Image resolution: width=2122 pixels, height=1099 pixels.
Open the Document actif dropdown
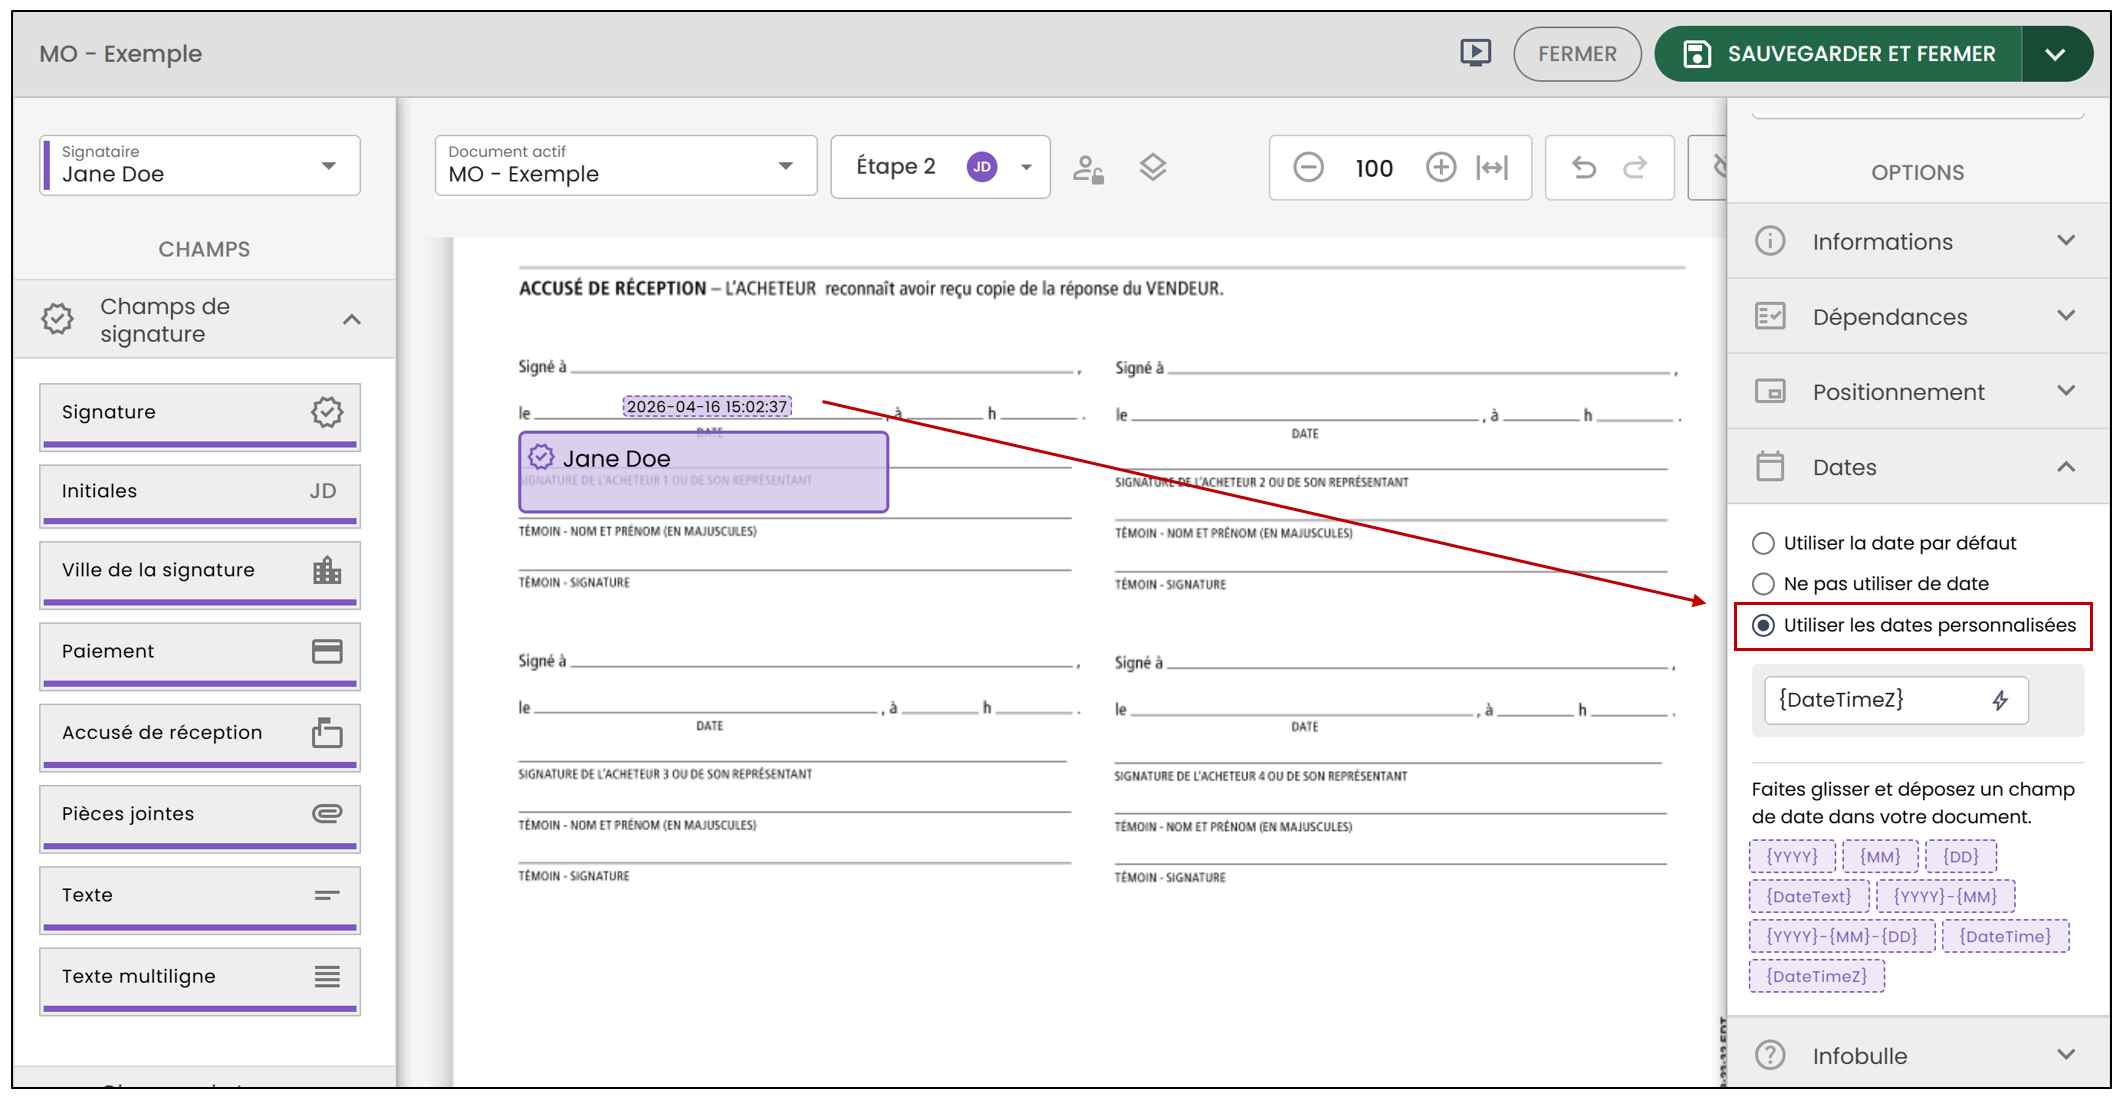click(x=626, y=165)
